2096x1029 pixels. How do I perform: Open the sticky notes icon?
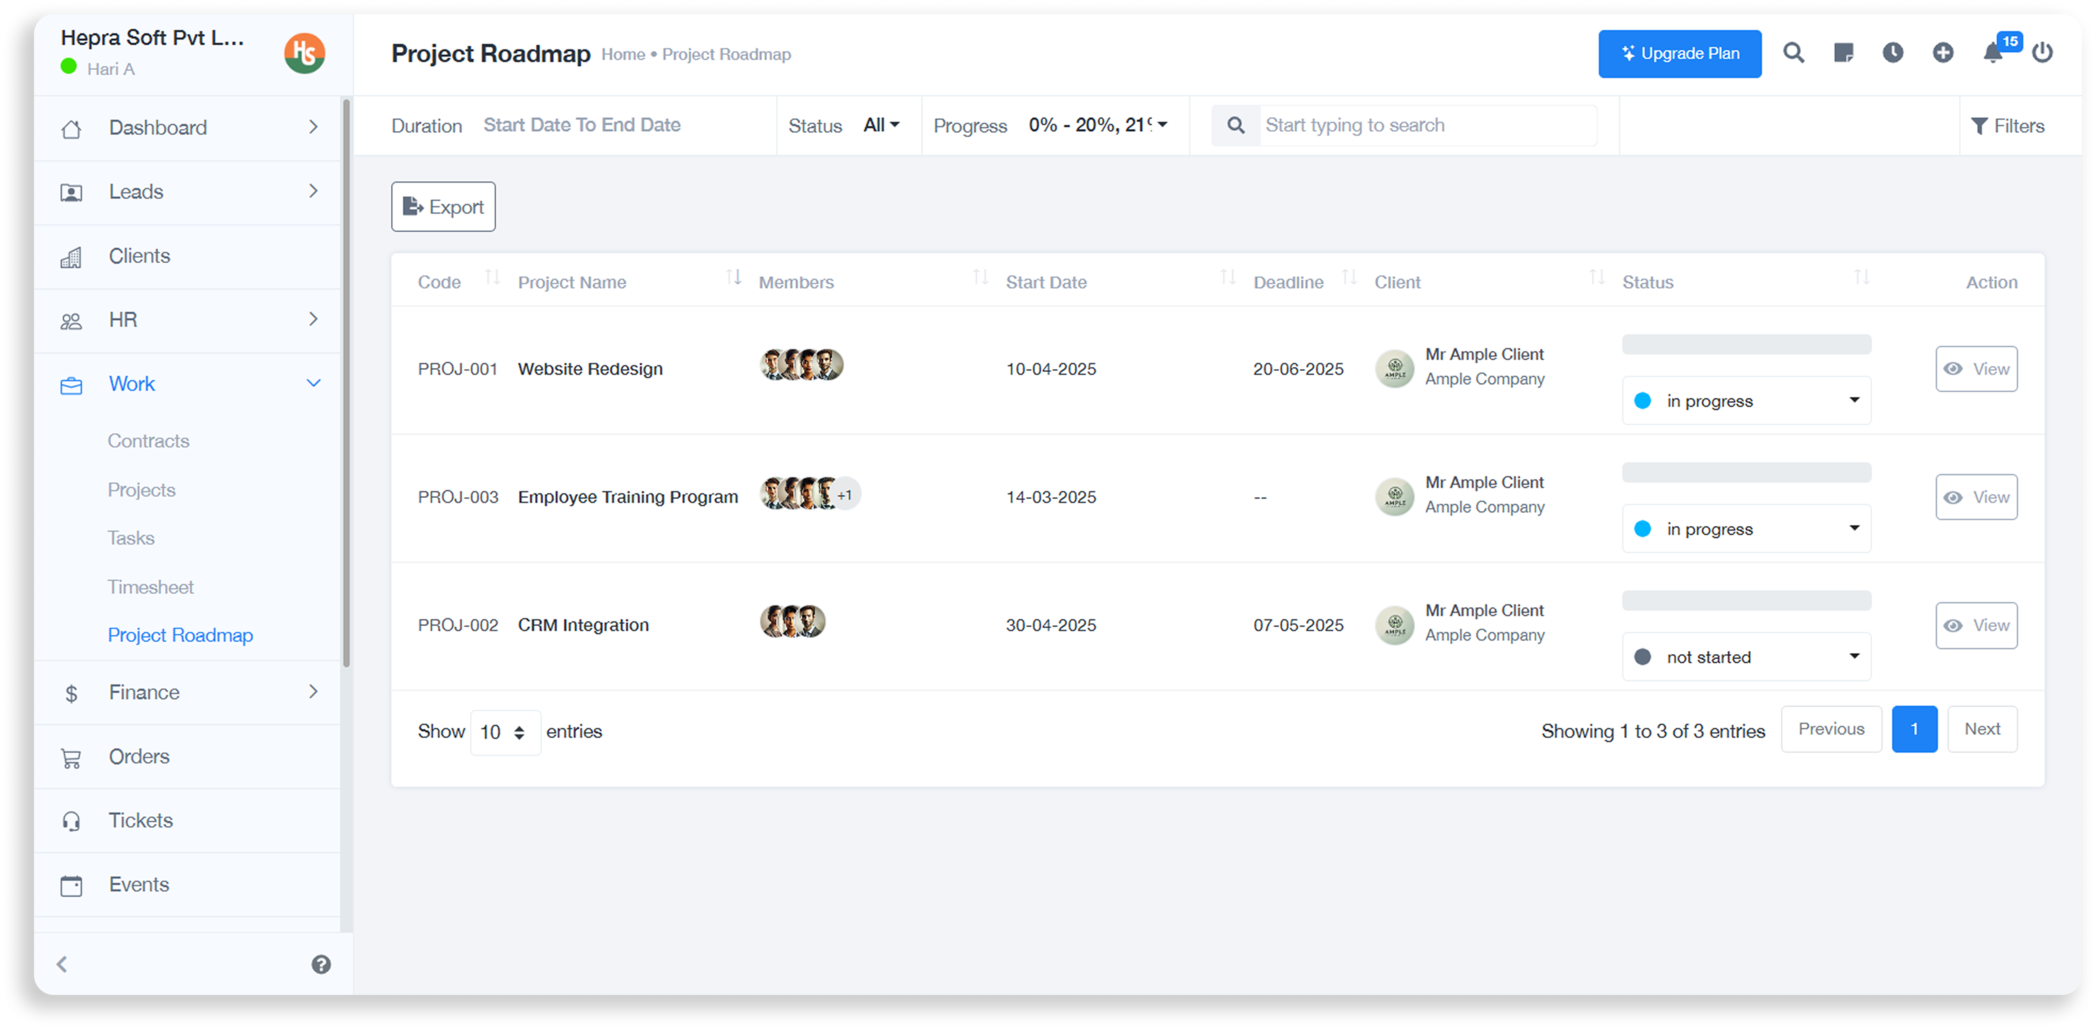(1843, 53)
